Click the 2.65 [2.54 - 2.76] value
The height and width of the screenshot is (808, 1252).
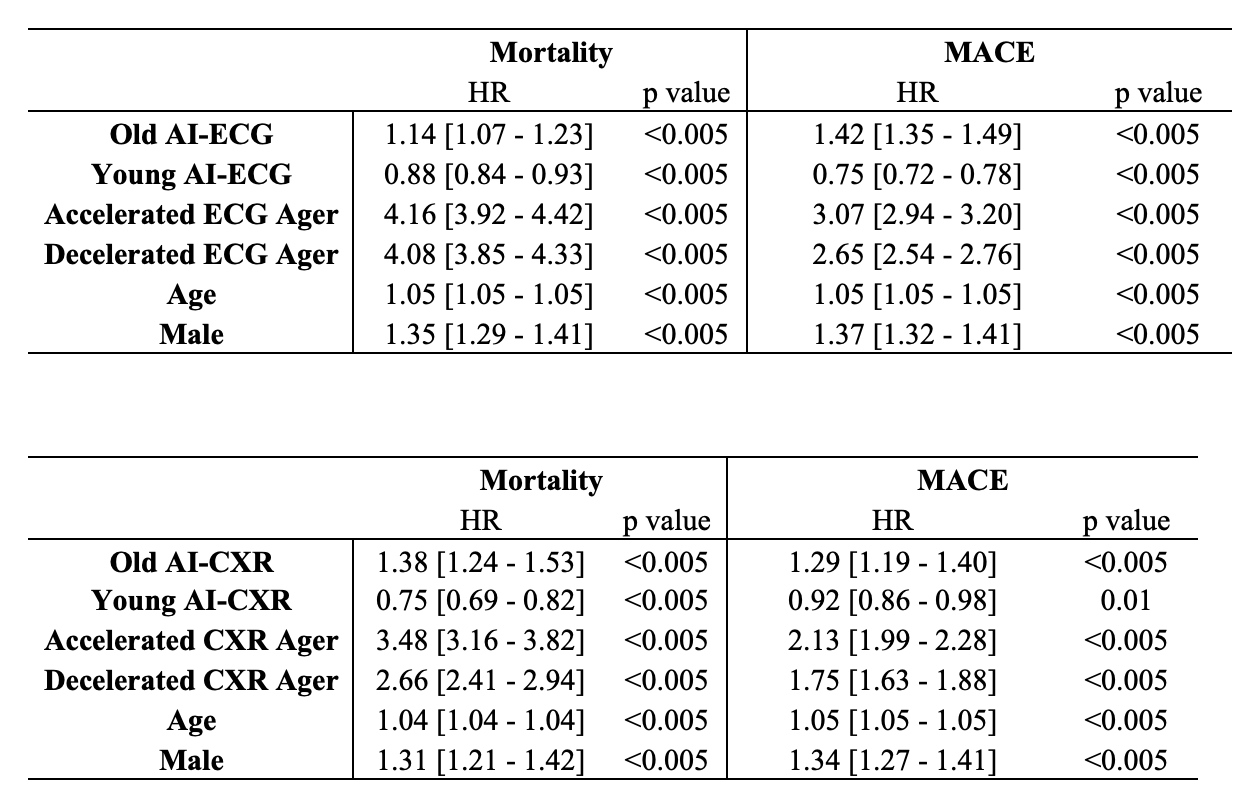pos(916,254)
